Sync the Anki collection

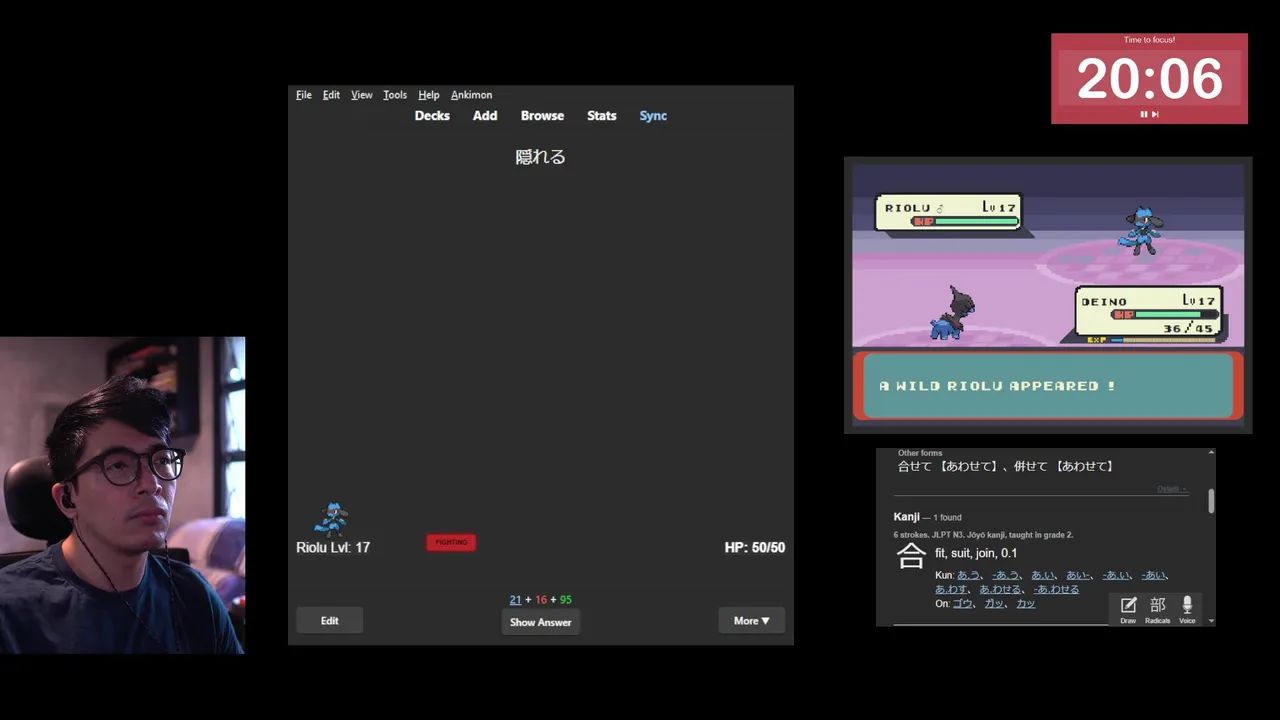pyautogui.click(x=653, y=116)
